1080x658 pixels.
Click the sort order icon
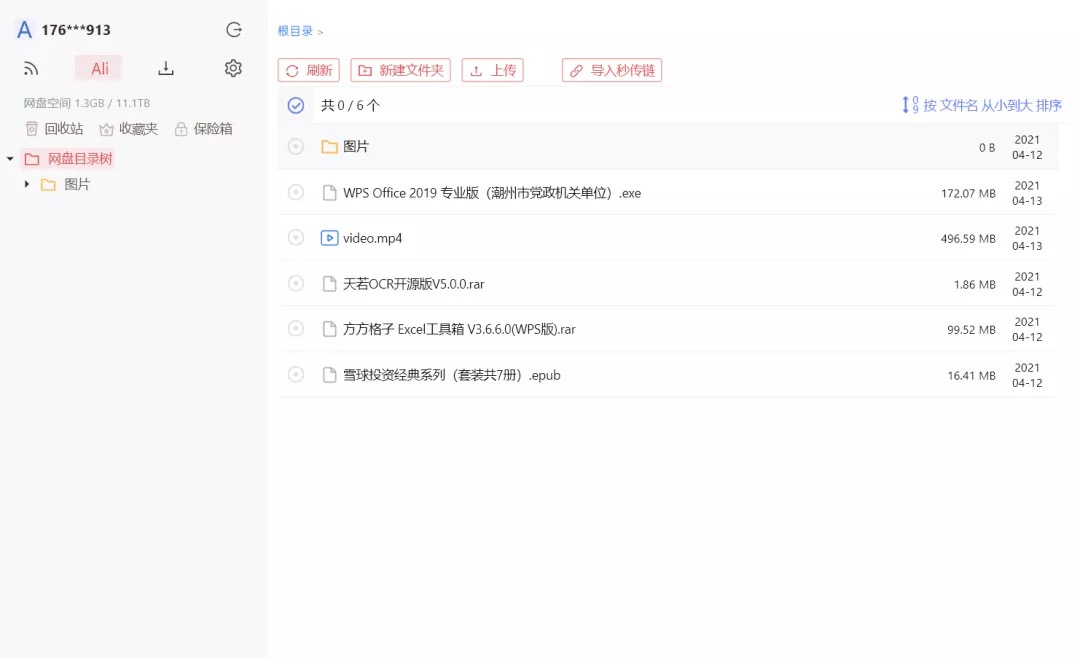pyautogui.click(x=909, y=105)
